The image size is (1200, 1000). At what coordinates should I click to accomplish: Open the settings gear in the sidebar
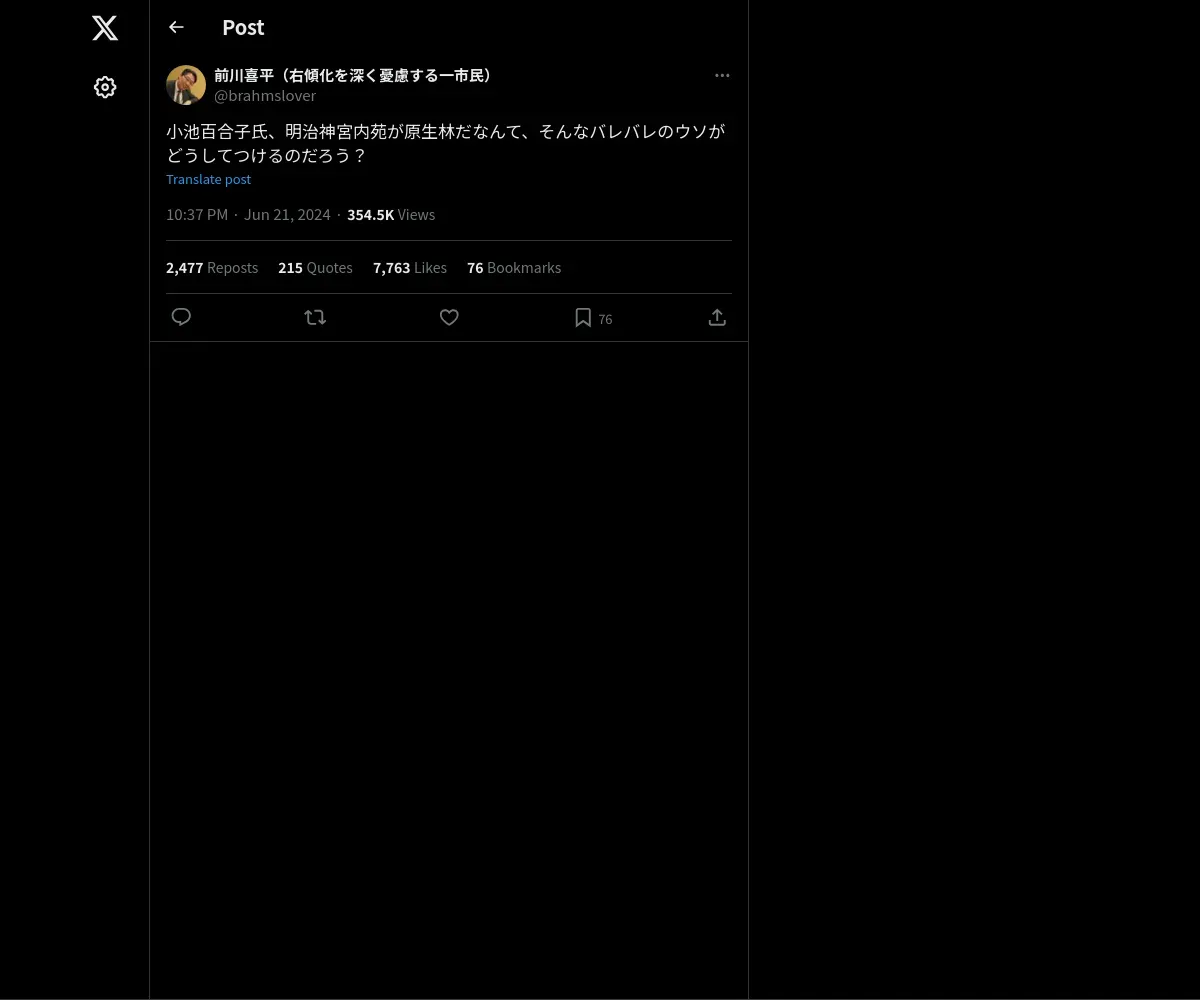105,87
